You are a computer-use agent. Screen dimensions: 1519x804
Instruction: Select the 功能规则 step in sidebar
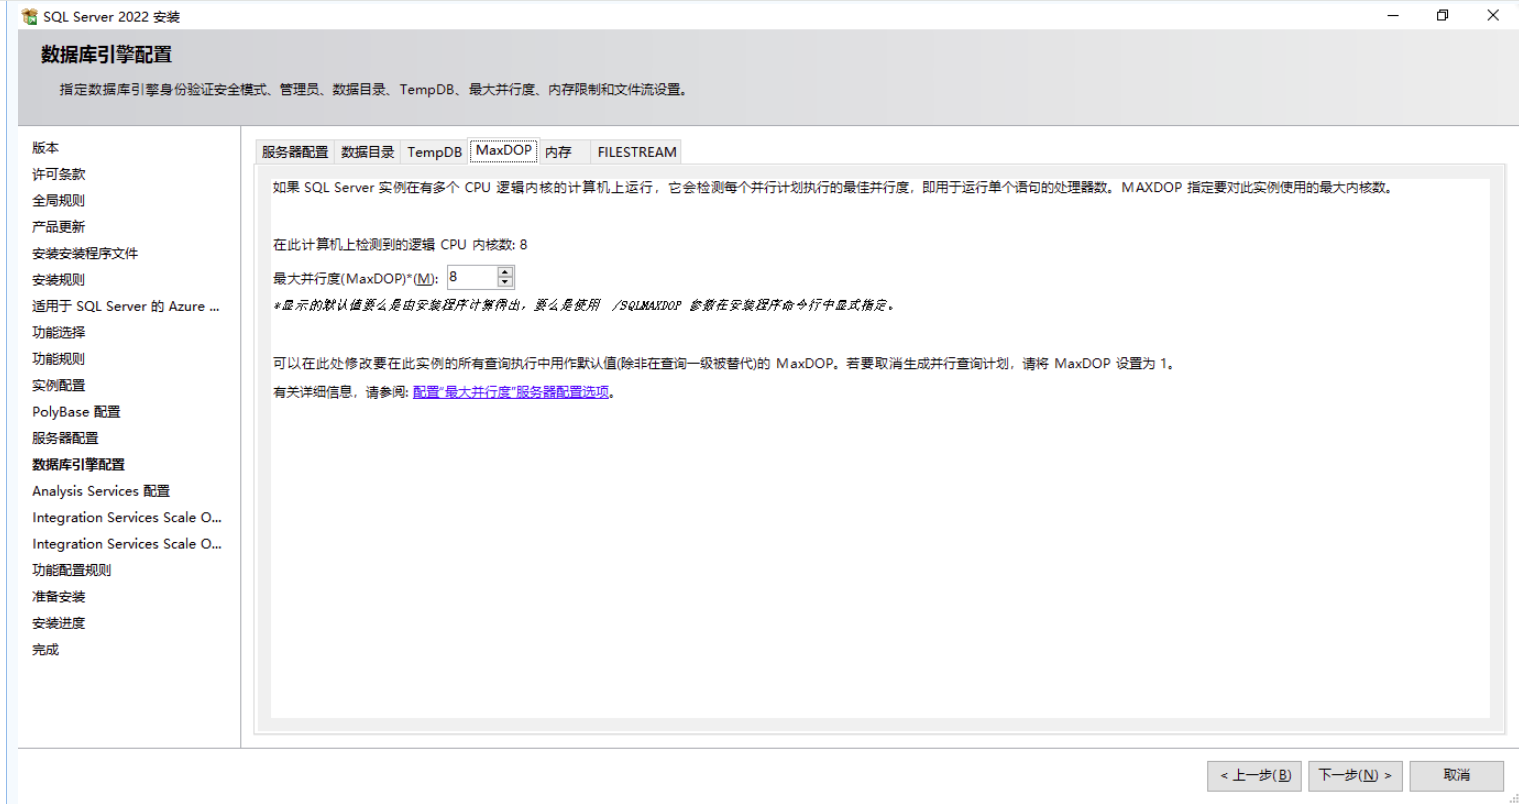(x=59, y=359)
